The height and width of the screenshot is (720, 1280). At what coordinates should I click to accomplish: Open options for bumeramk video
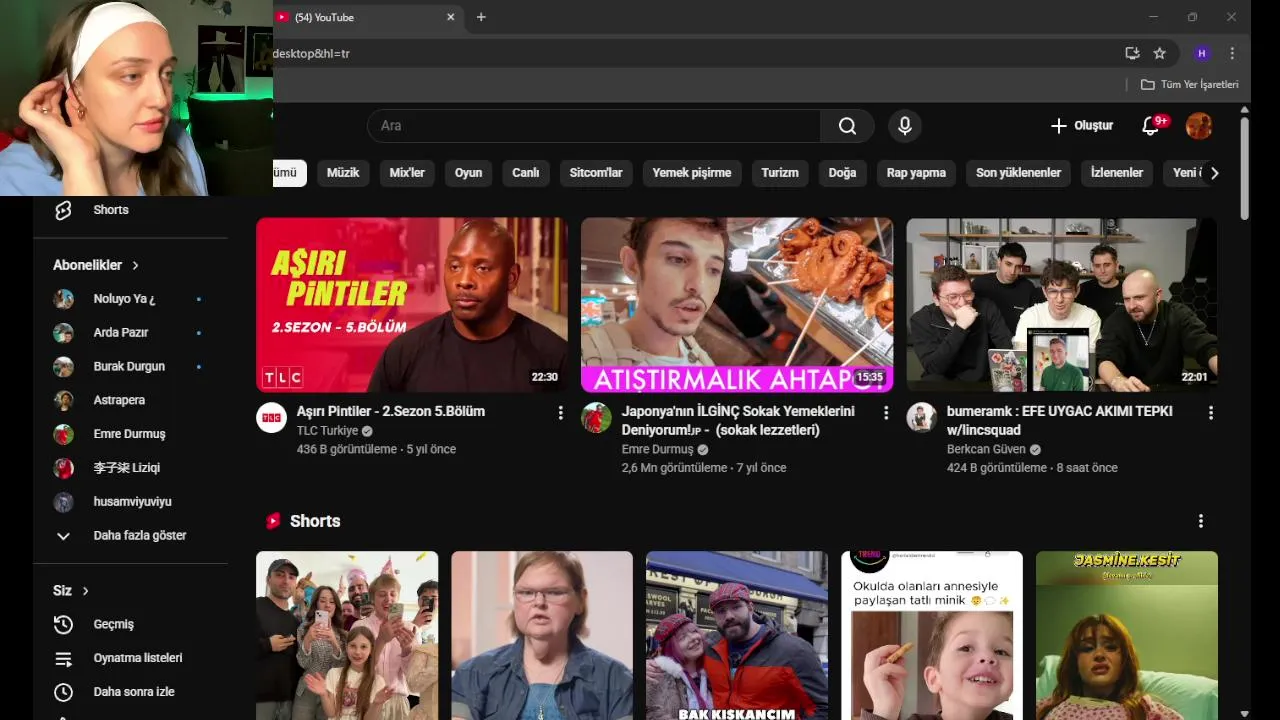pyautogui.click(x=1210, y=412)
